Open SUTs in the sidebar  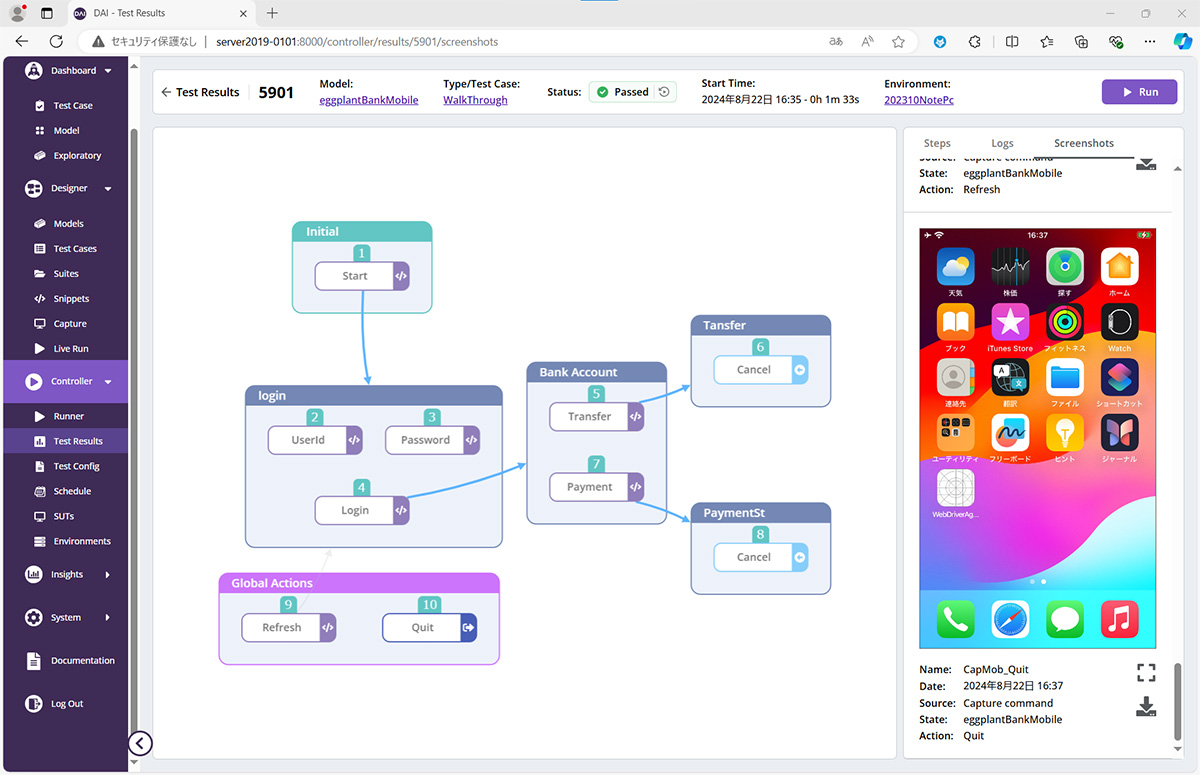[63, 516]
